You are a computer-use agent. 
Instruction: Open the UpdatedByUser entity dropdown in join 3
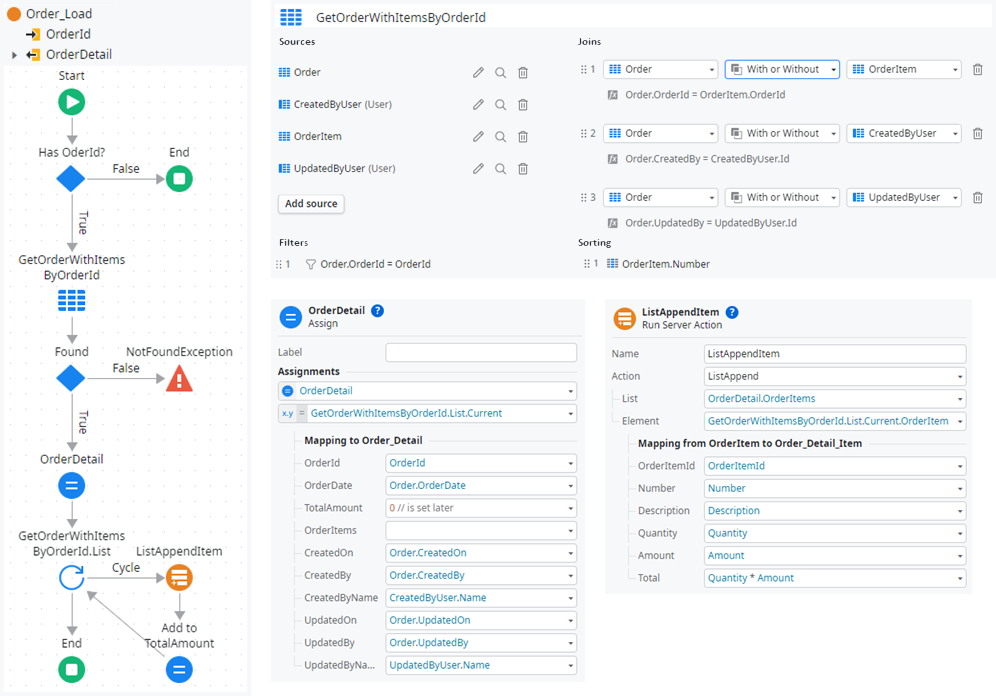coord(903,197)
